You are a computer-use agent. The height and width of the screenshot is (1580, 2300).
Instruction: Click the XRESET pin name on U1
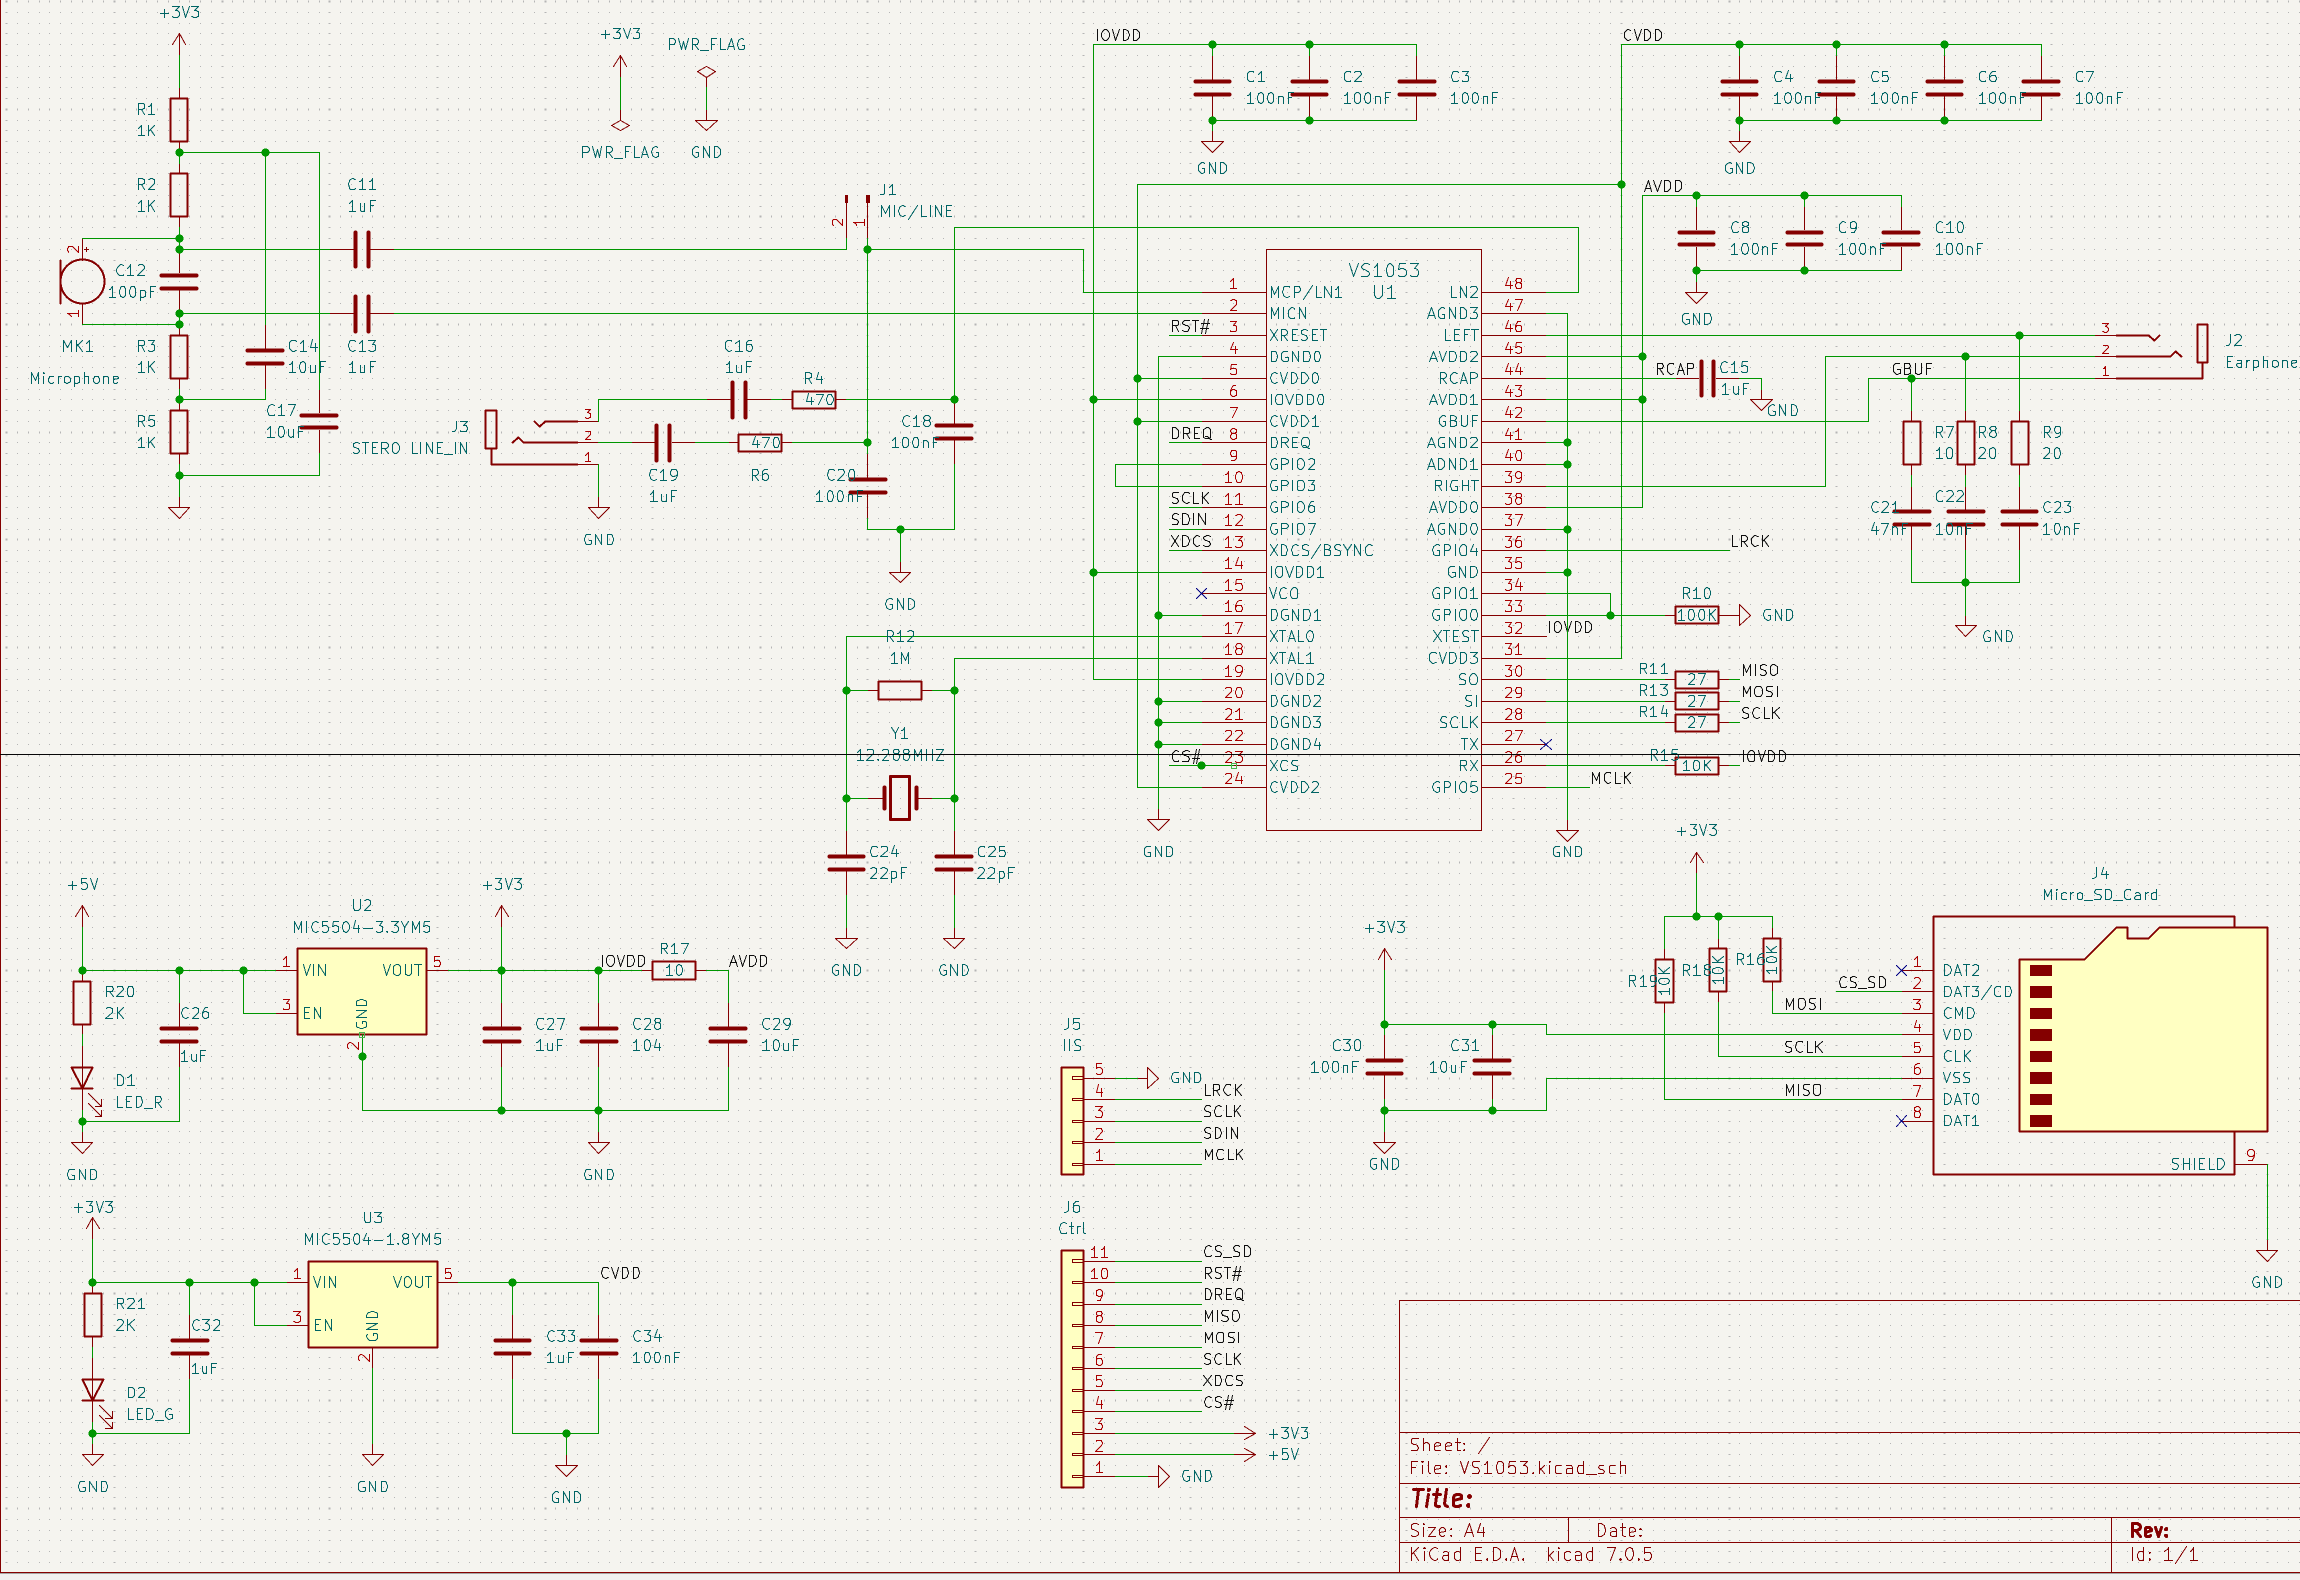(x=1298, y=335)
